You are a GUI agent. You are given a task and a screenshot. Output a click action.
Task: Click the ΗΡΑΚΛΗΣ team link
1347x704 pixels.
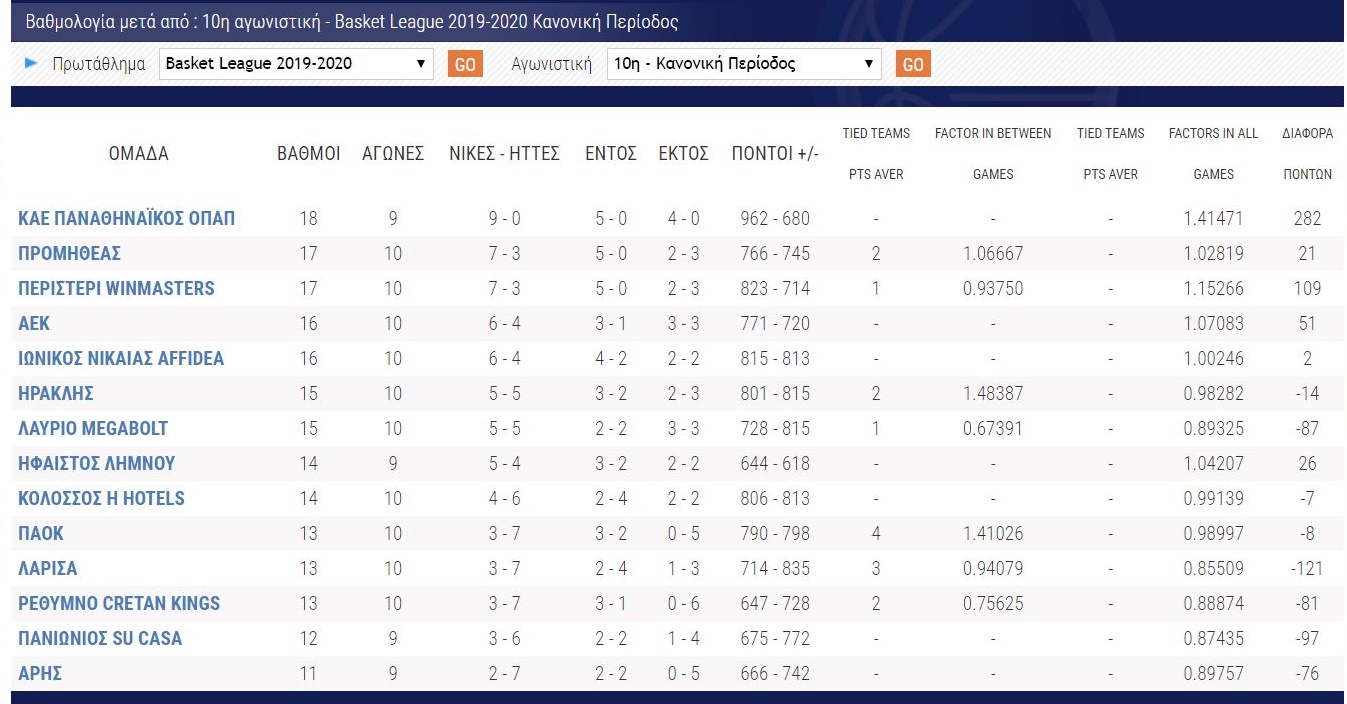tap(56, 393)
